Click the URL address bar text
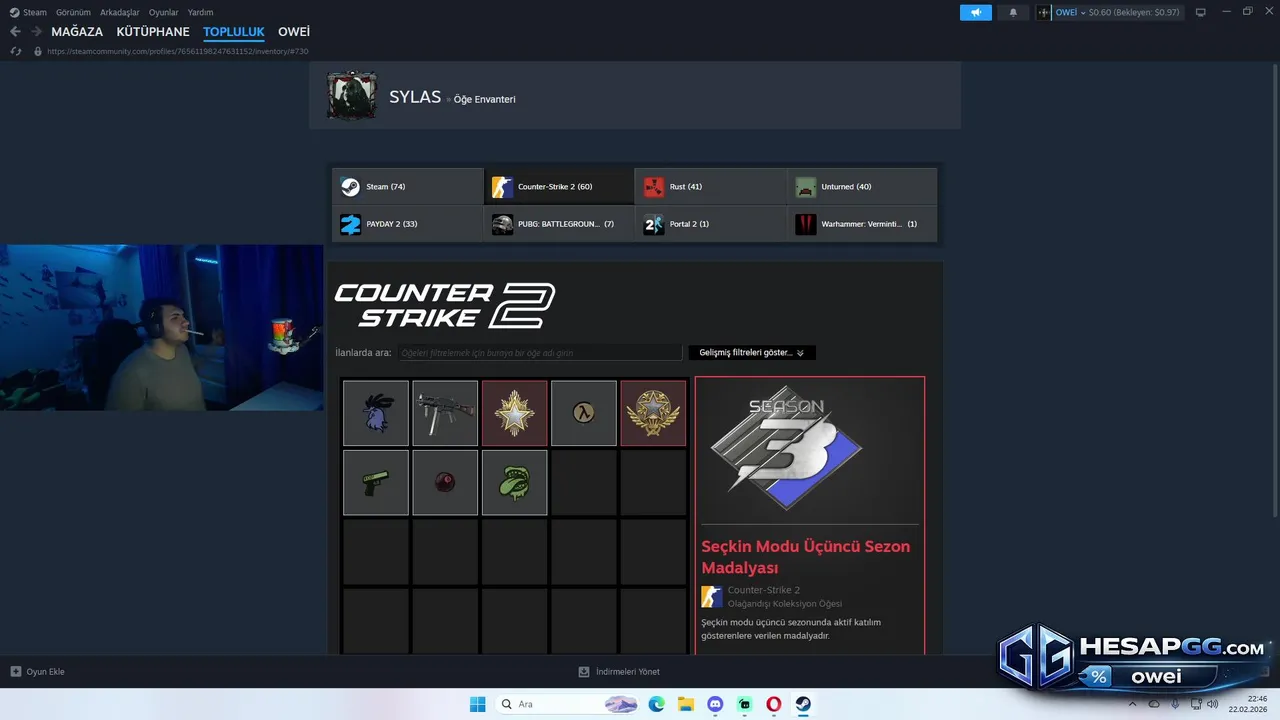 (177, 51)
